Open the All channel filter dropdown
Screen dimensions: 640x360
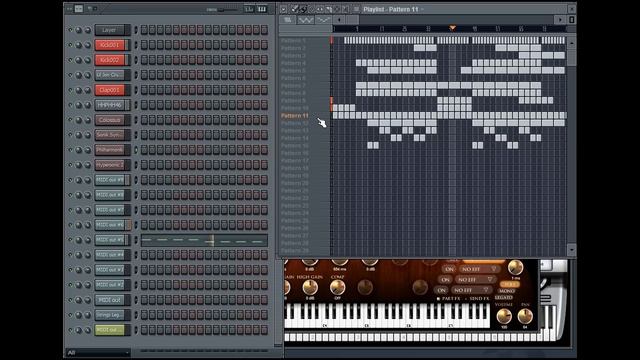coord(98,353)
